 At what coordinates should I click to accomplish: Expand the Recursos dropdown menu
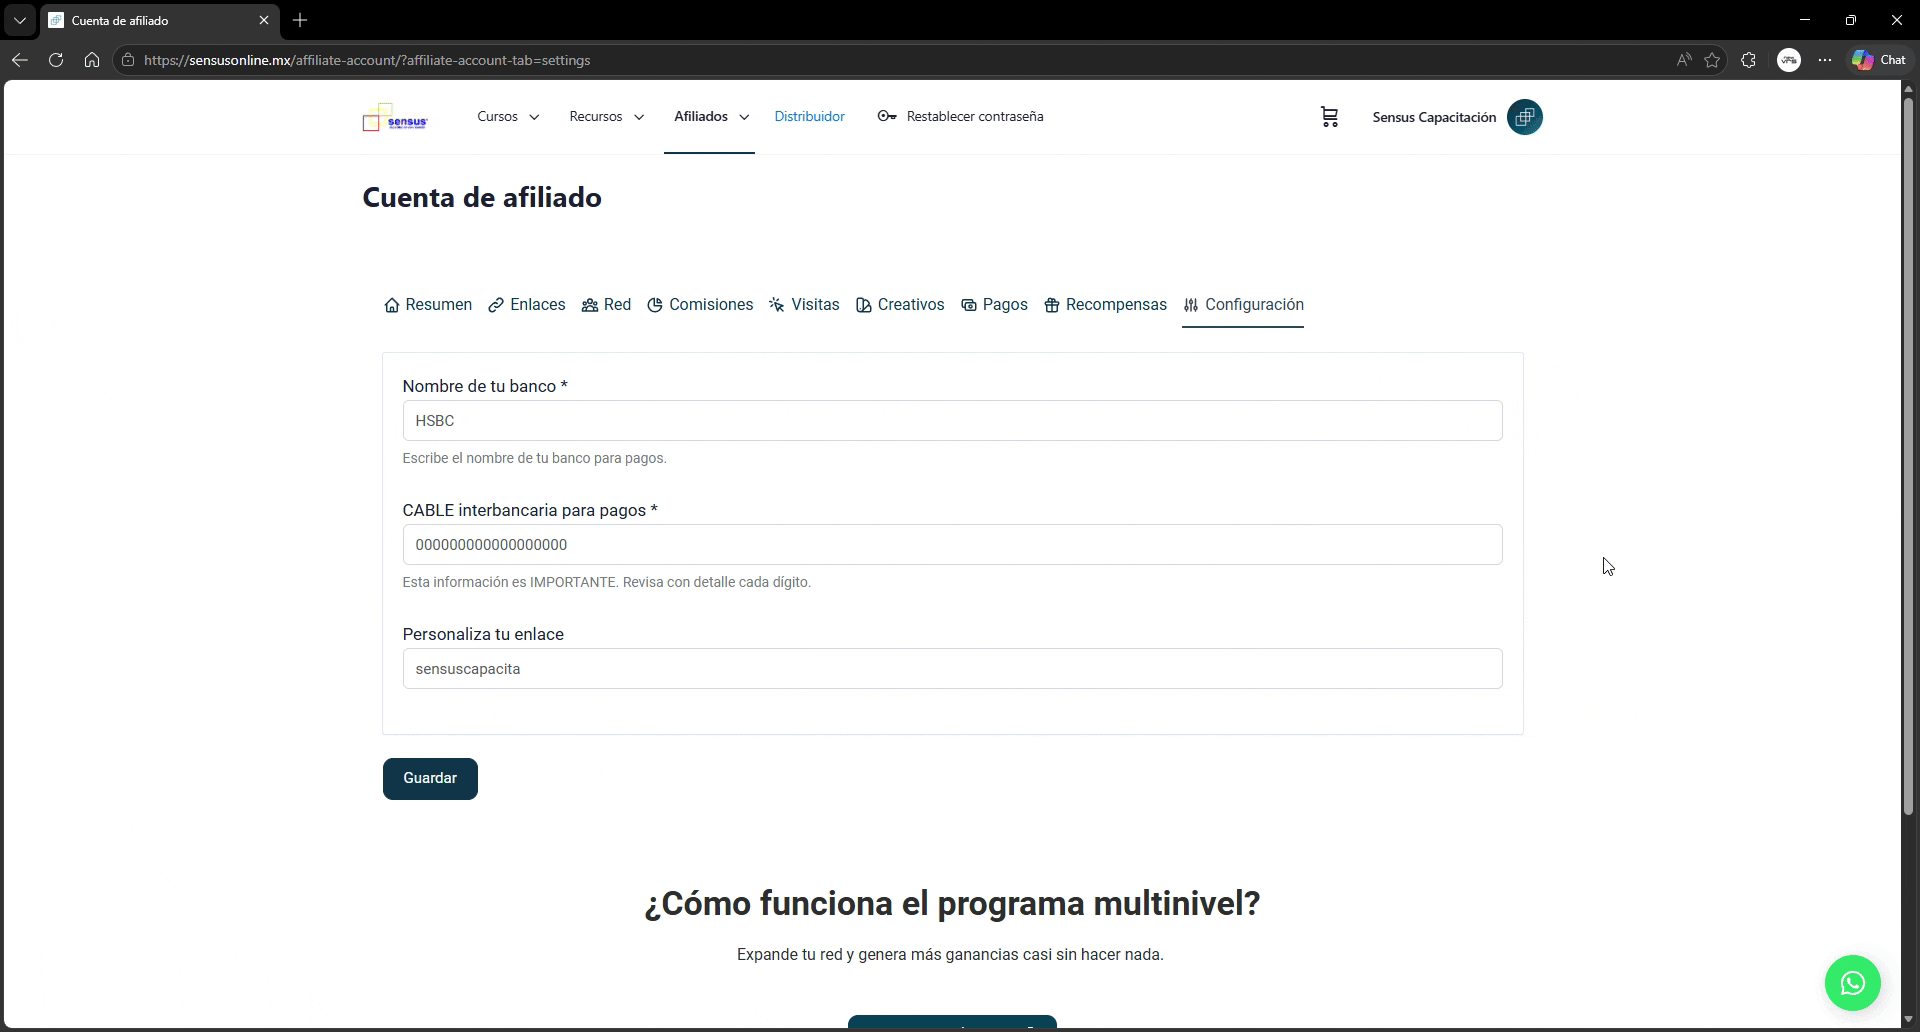pyautogui.click(x=606, y=117)
